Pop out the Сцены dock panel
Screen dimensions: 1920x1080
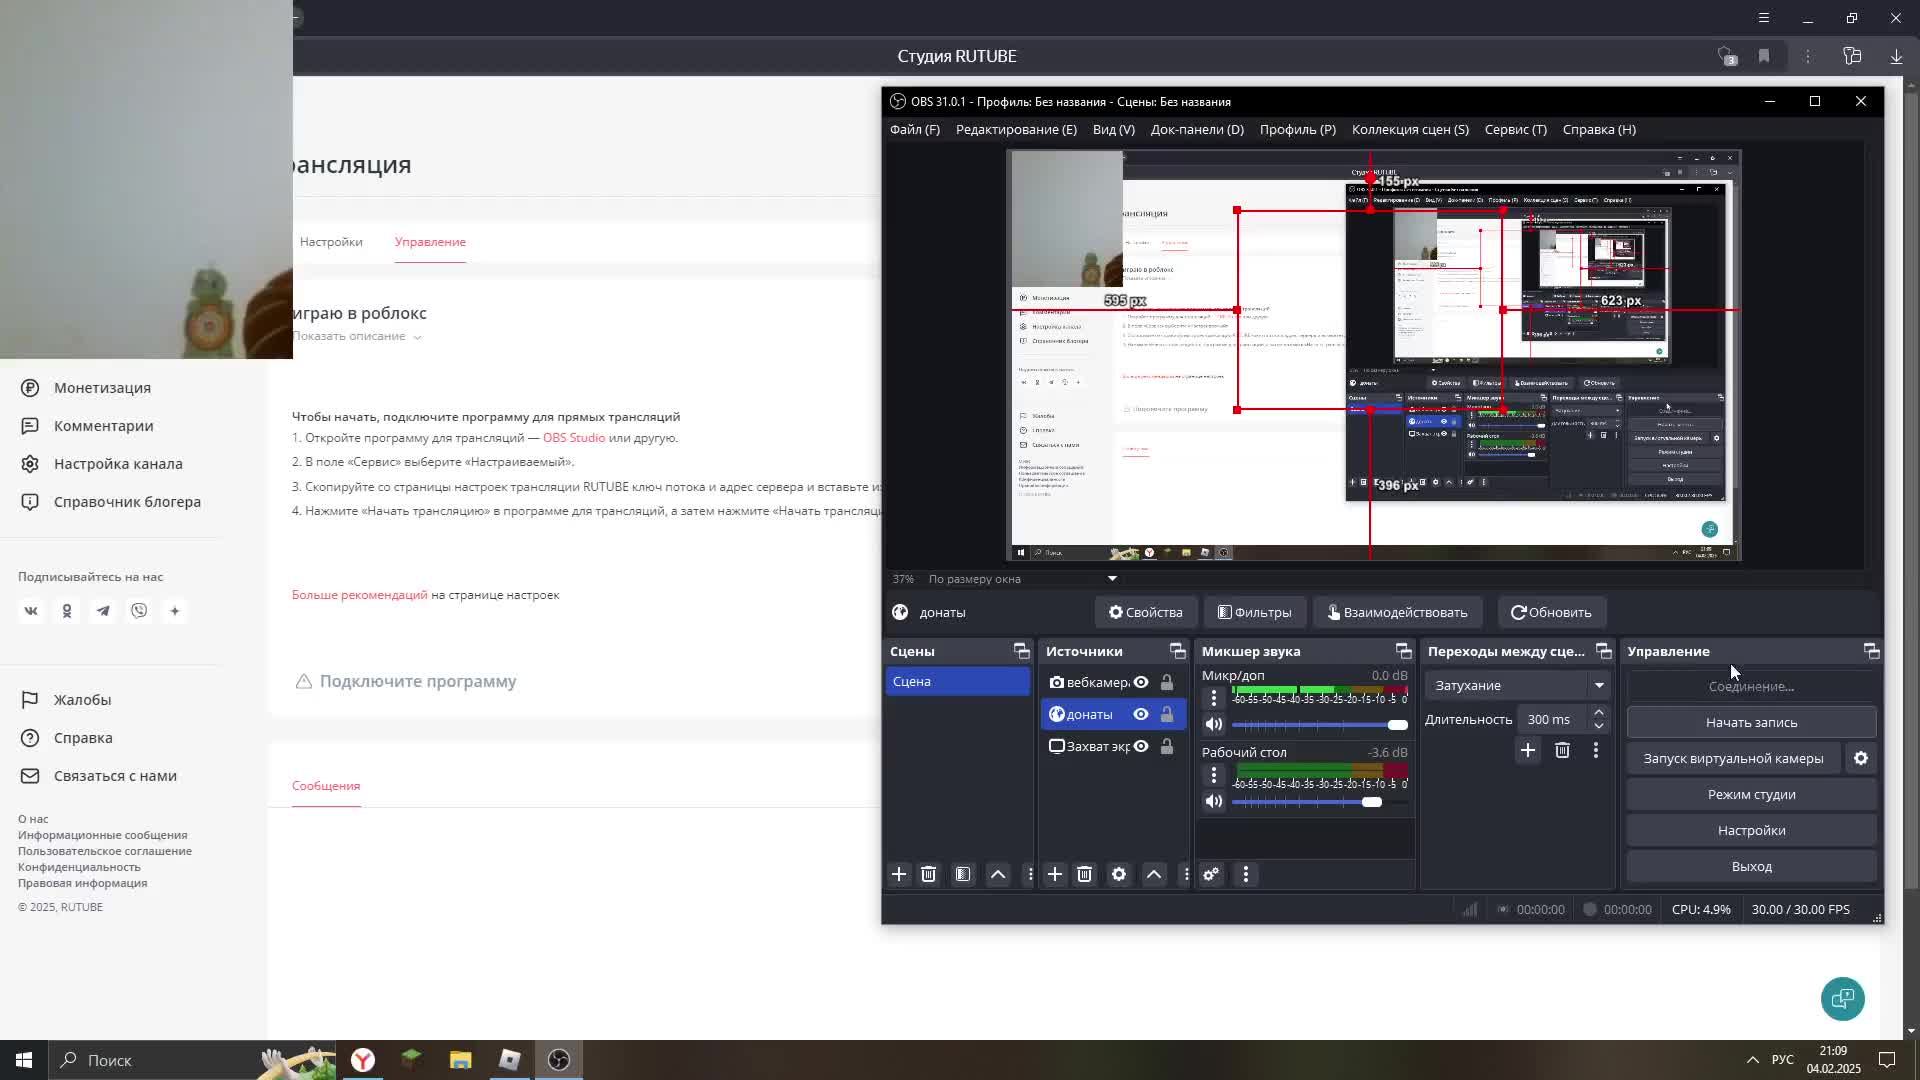1022,651
